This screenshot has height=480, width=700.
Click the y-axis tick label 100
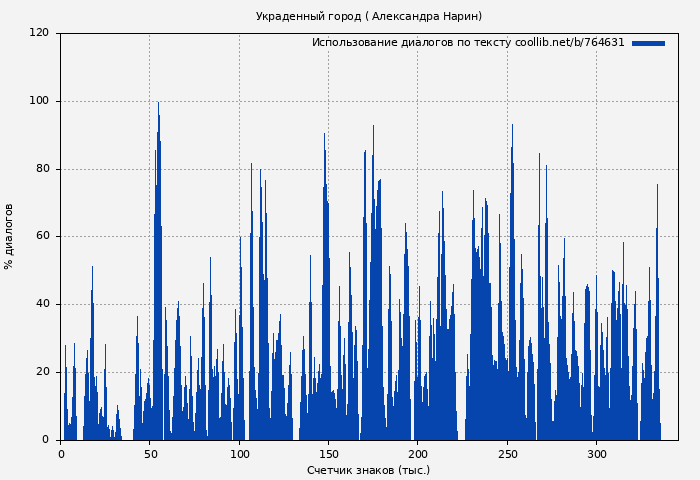(x=39, y=101)
